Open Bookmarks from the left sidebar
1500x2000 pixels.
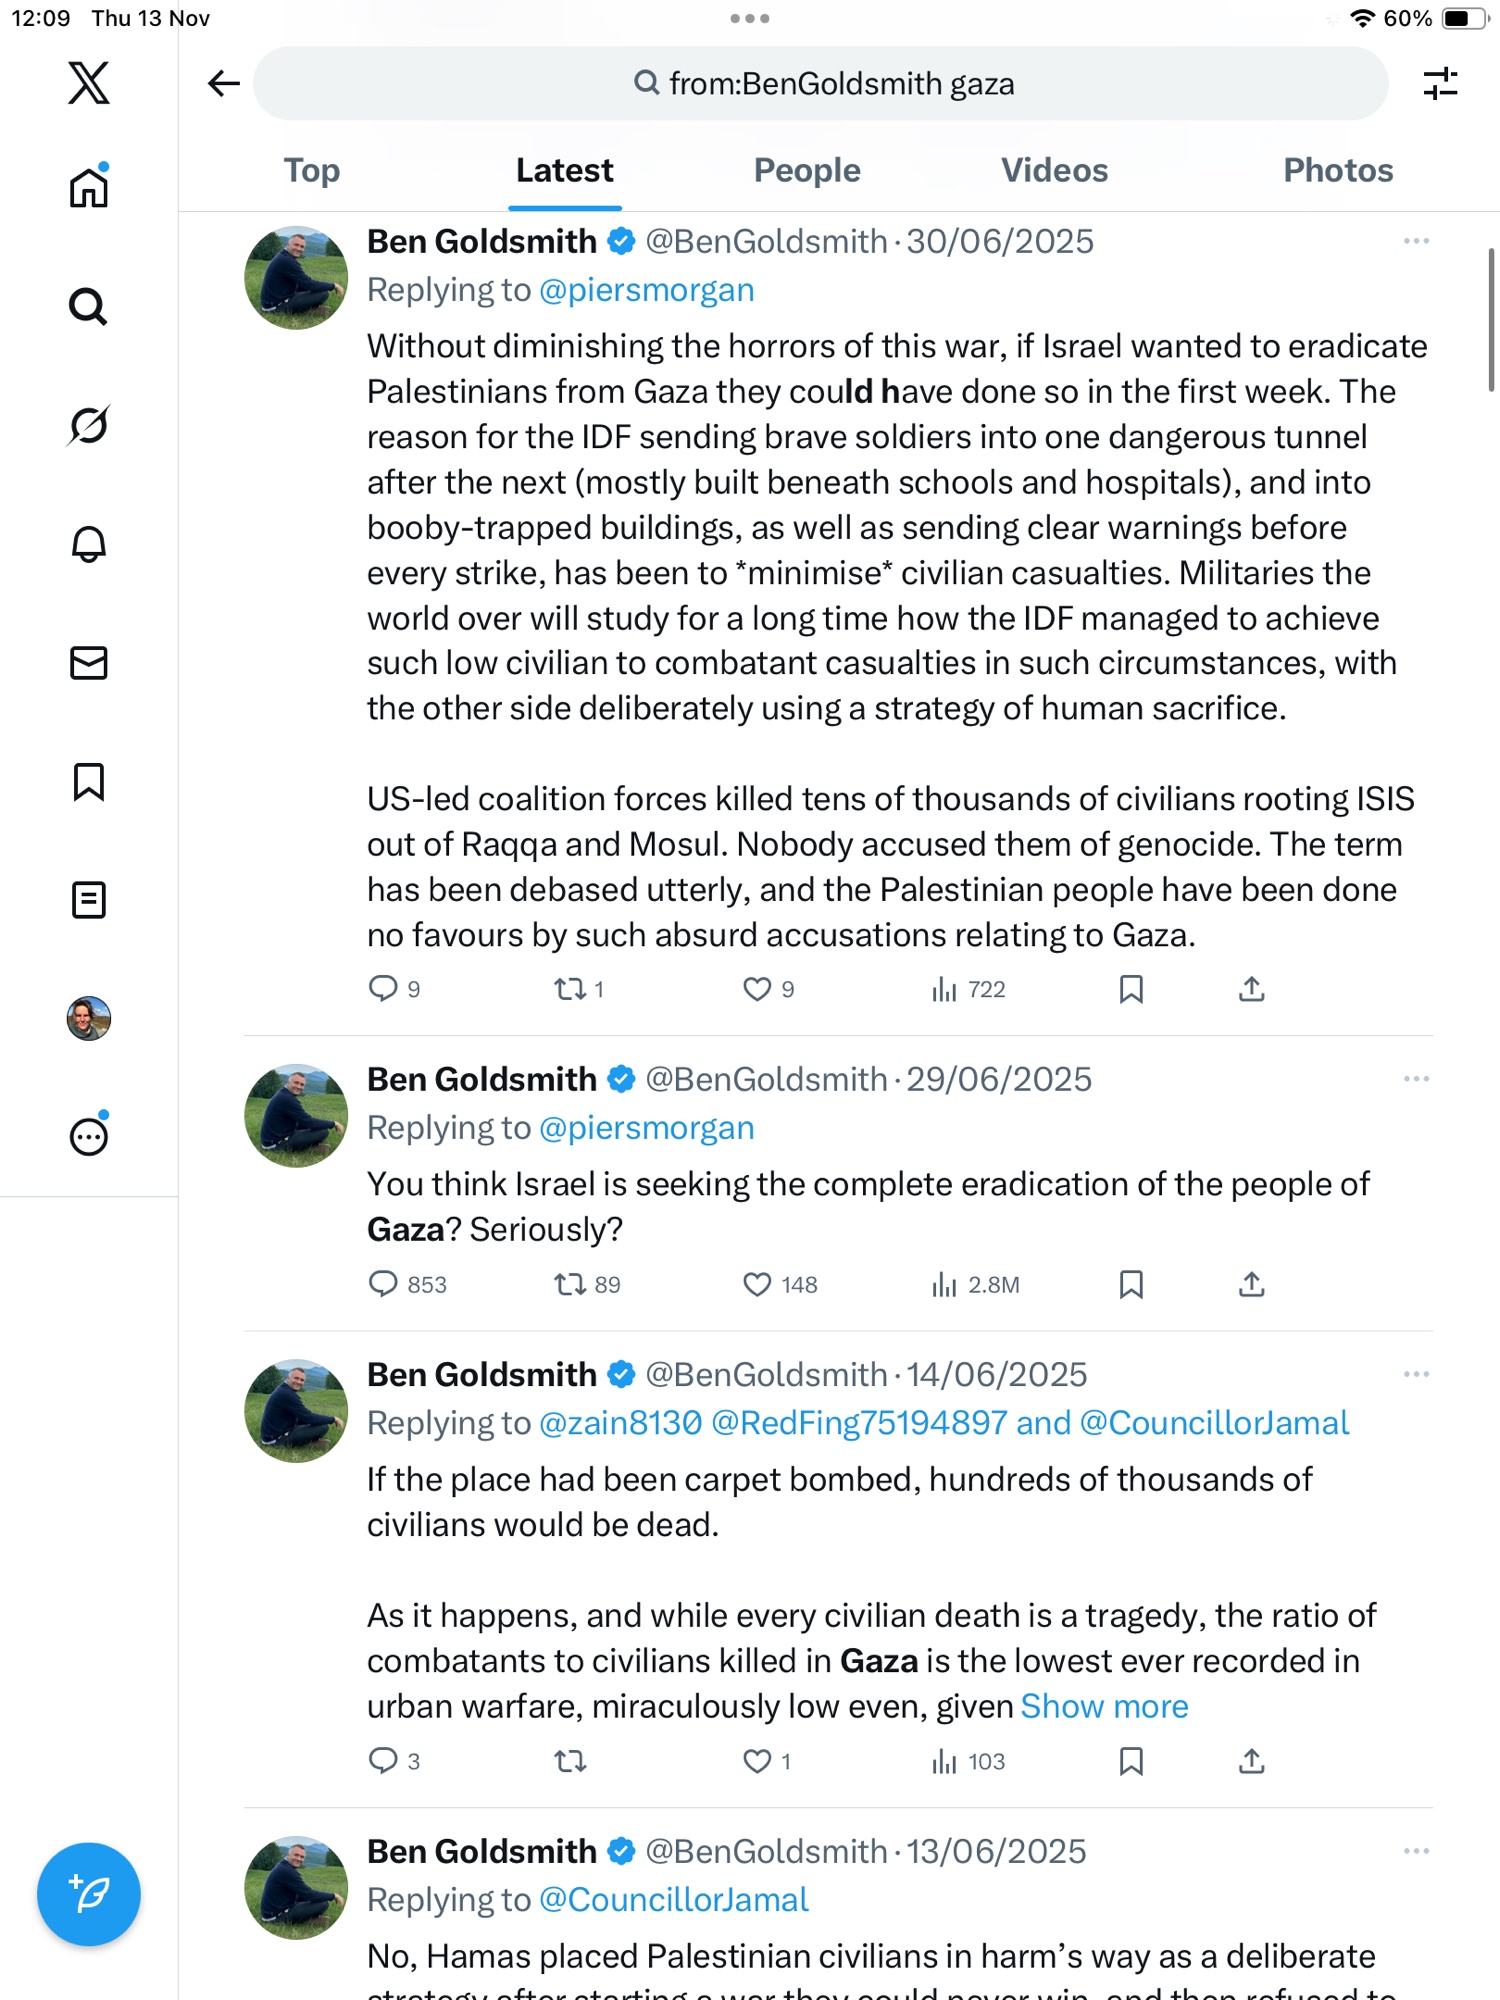(88, 781)
